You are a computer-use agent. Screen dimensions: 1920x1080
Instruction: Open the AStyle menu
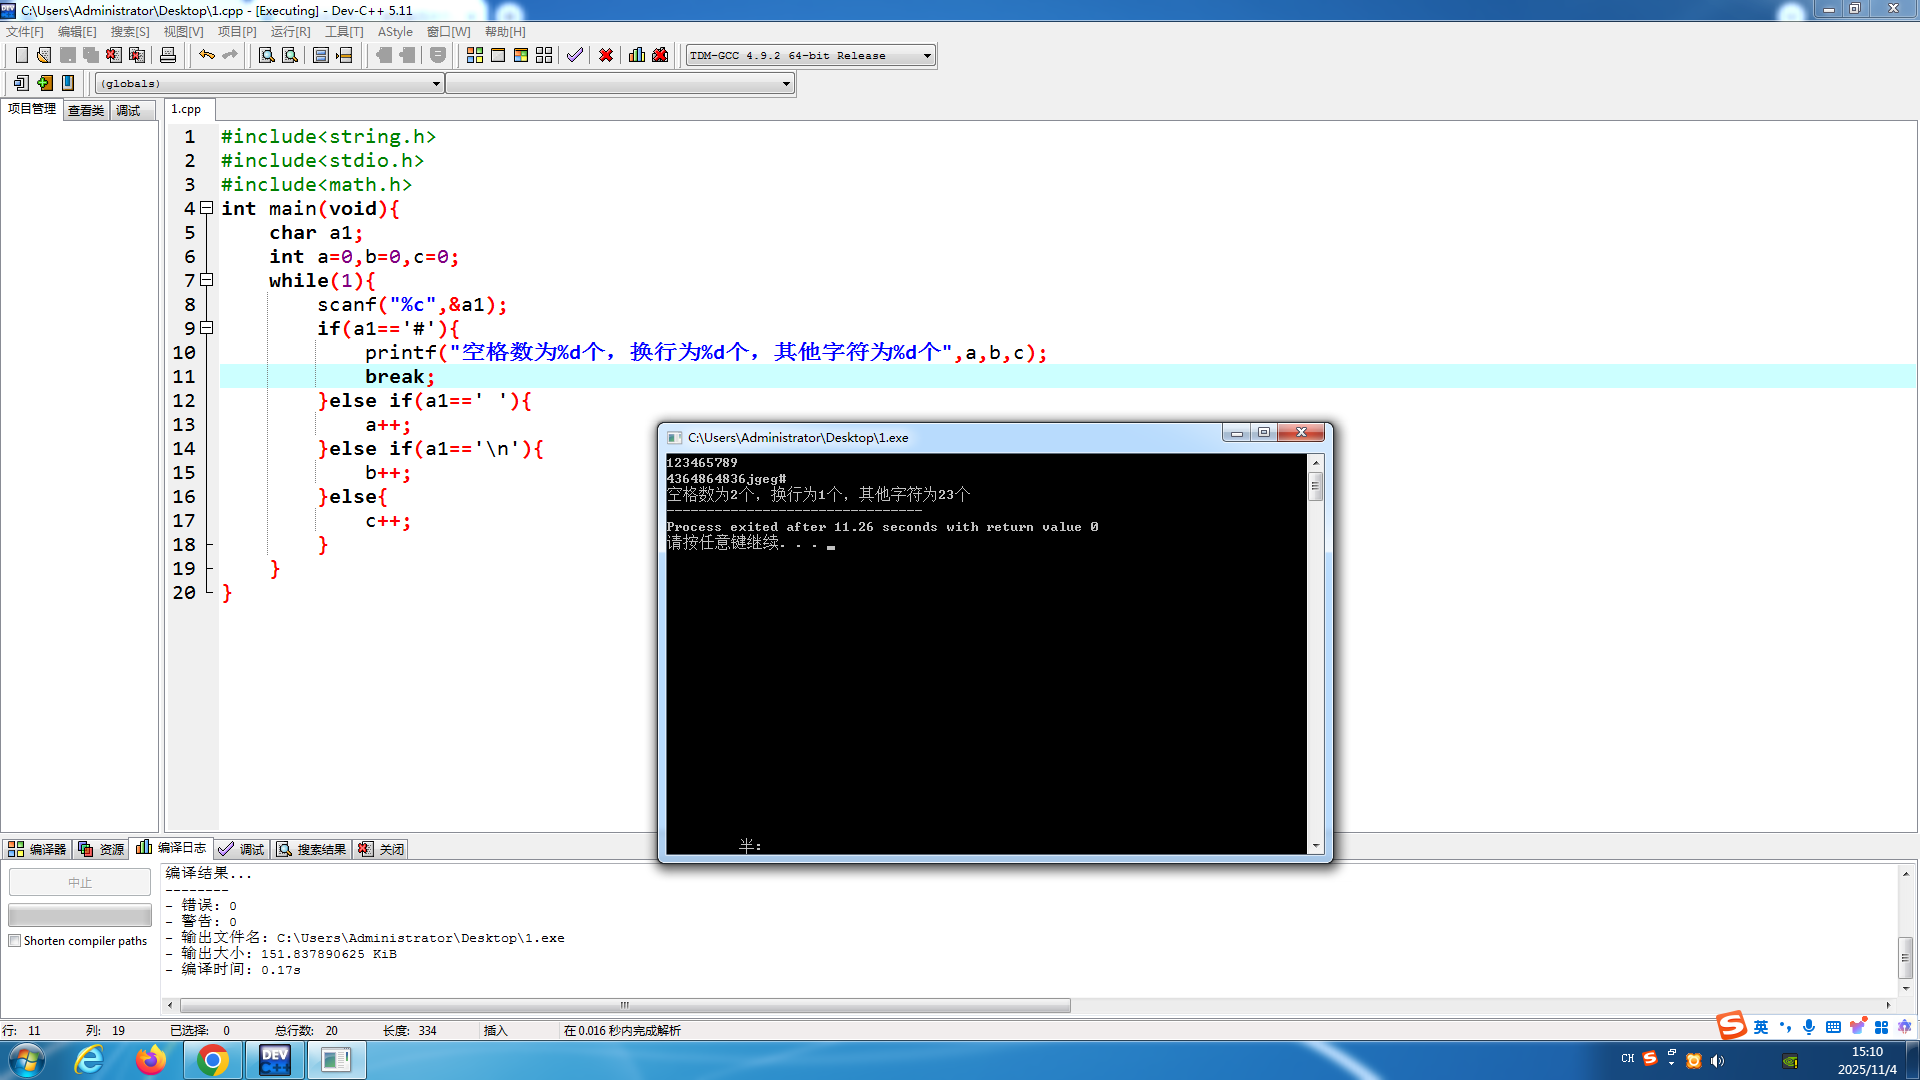tap(395, 32)
